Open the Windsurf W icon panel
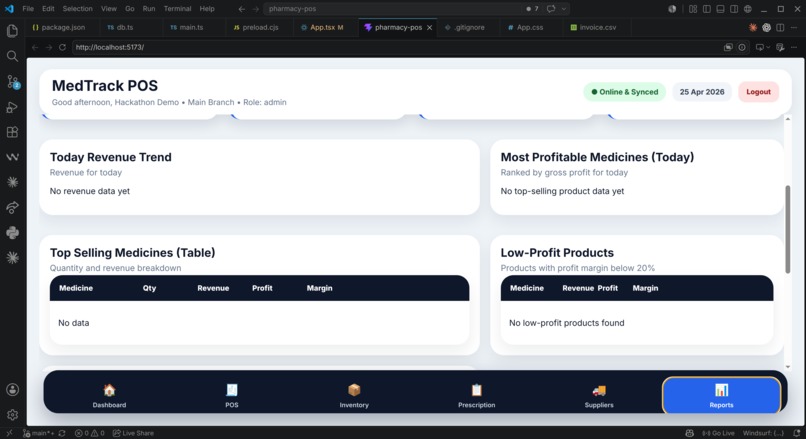 (12, 157)
